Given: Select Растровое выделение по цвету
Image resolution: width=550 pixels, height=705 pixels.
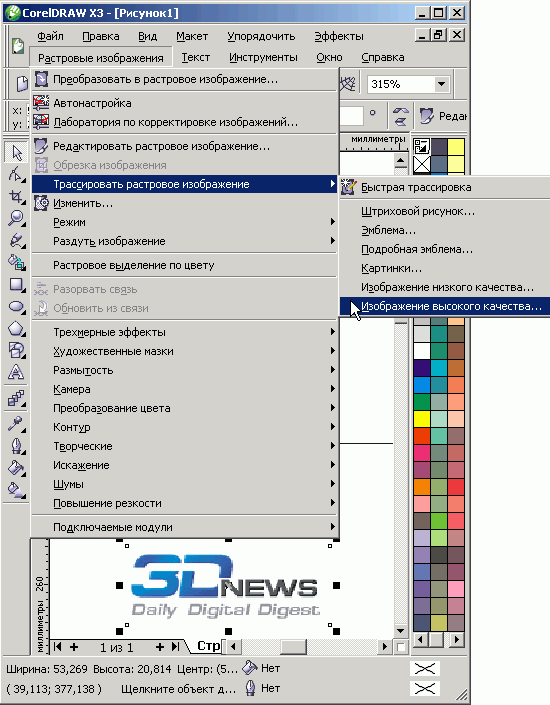Looking at the screenshot, I should pos(184,265).
